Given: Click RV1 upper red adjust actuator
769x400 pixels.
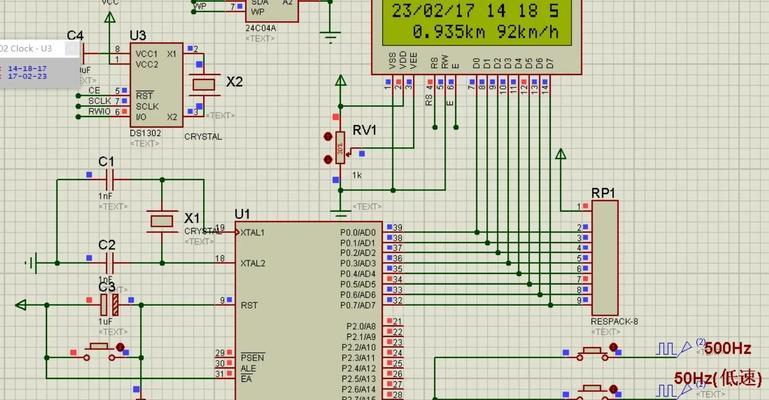Looking at the screenshot, I should coord(328,137).
